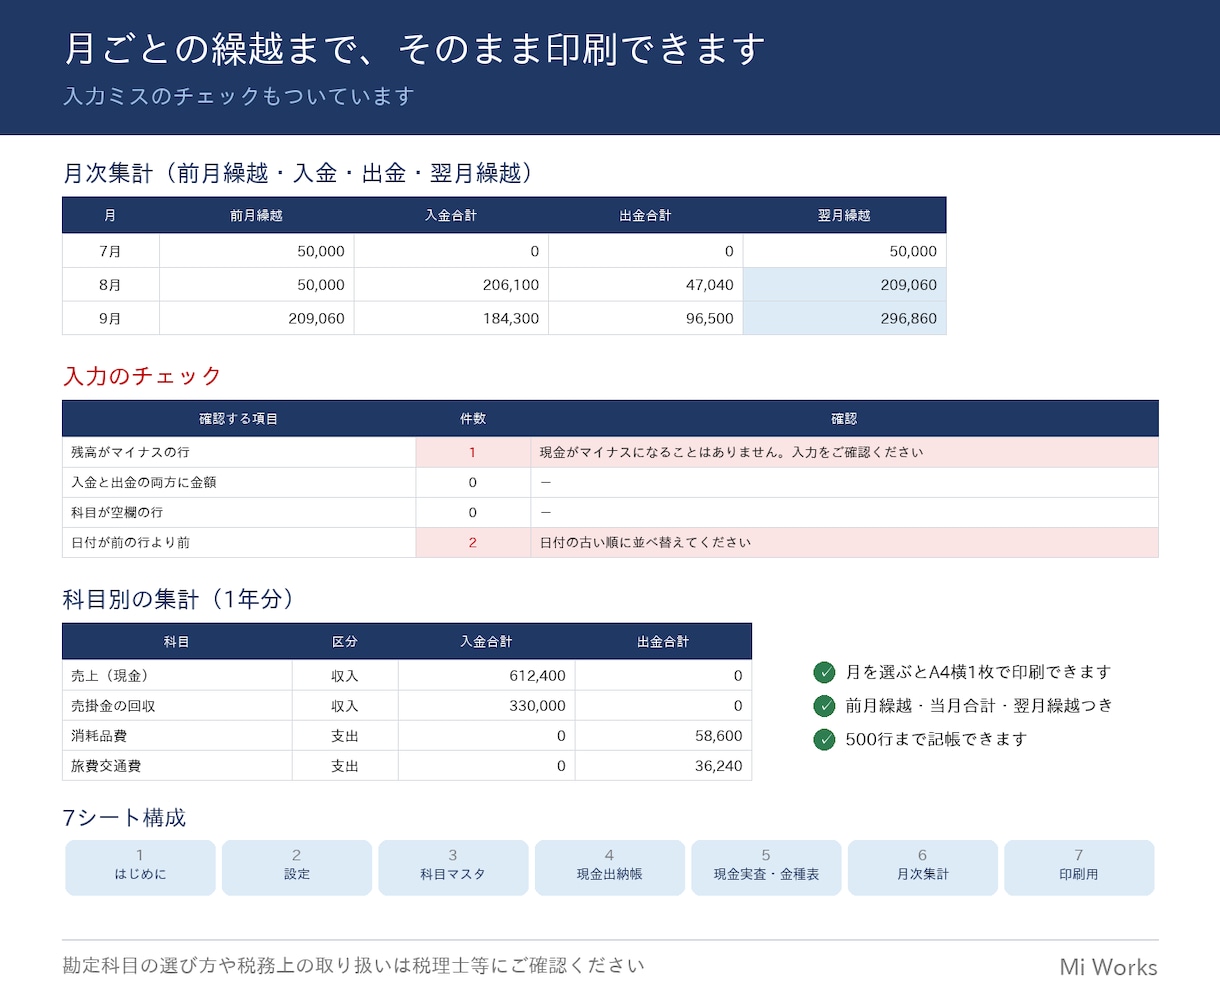Select the 残高がマイナスの行 check item
This screenshot has height=1008, width=1220.
[239, 452]
